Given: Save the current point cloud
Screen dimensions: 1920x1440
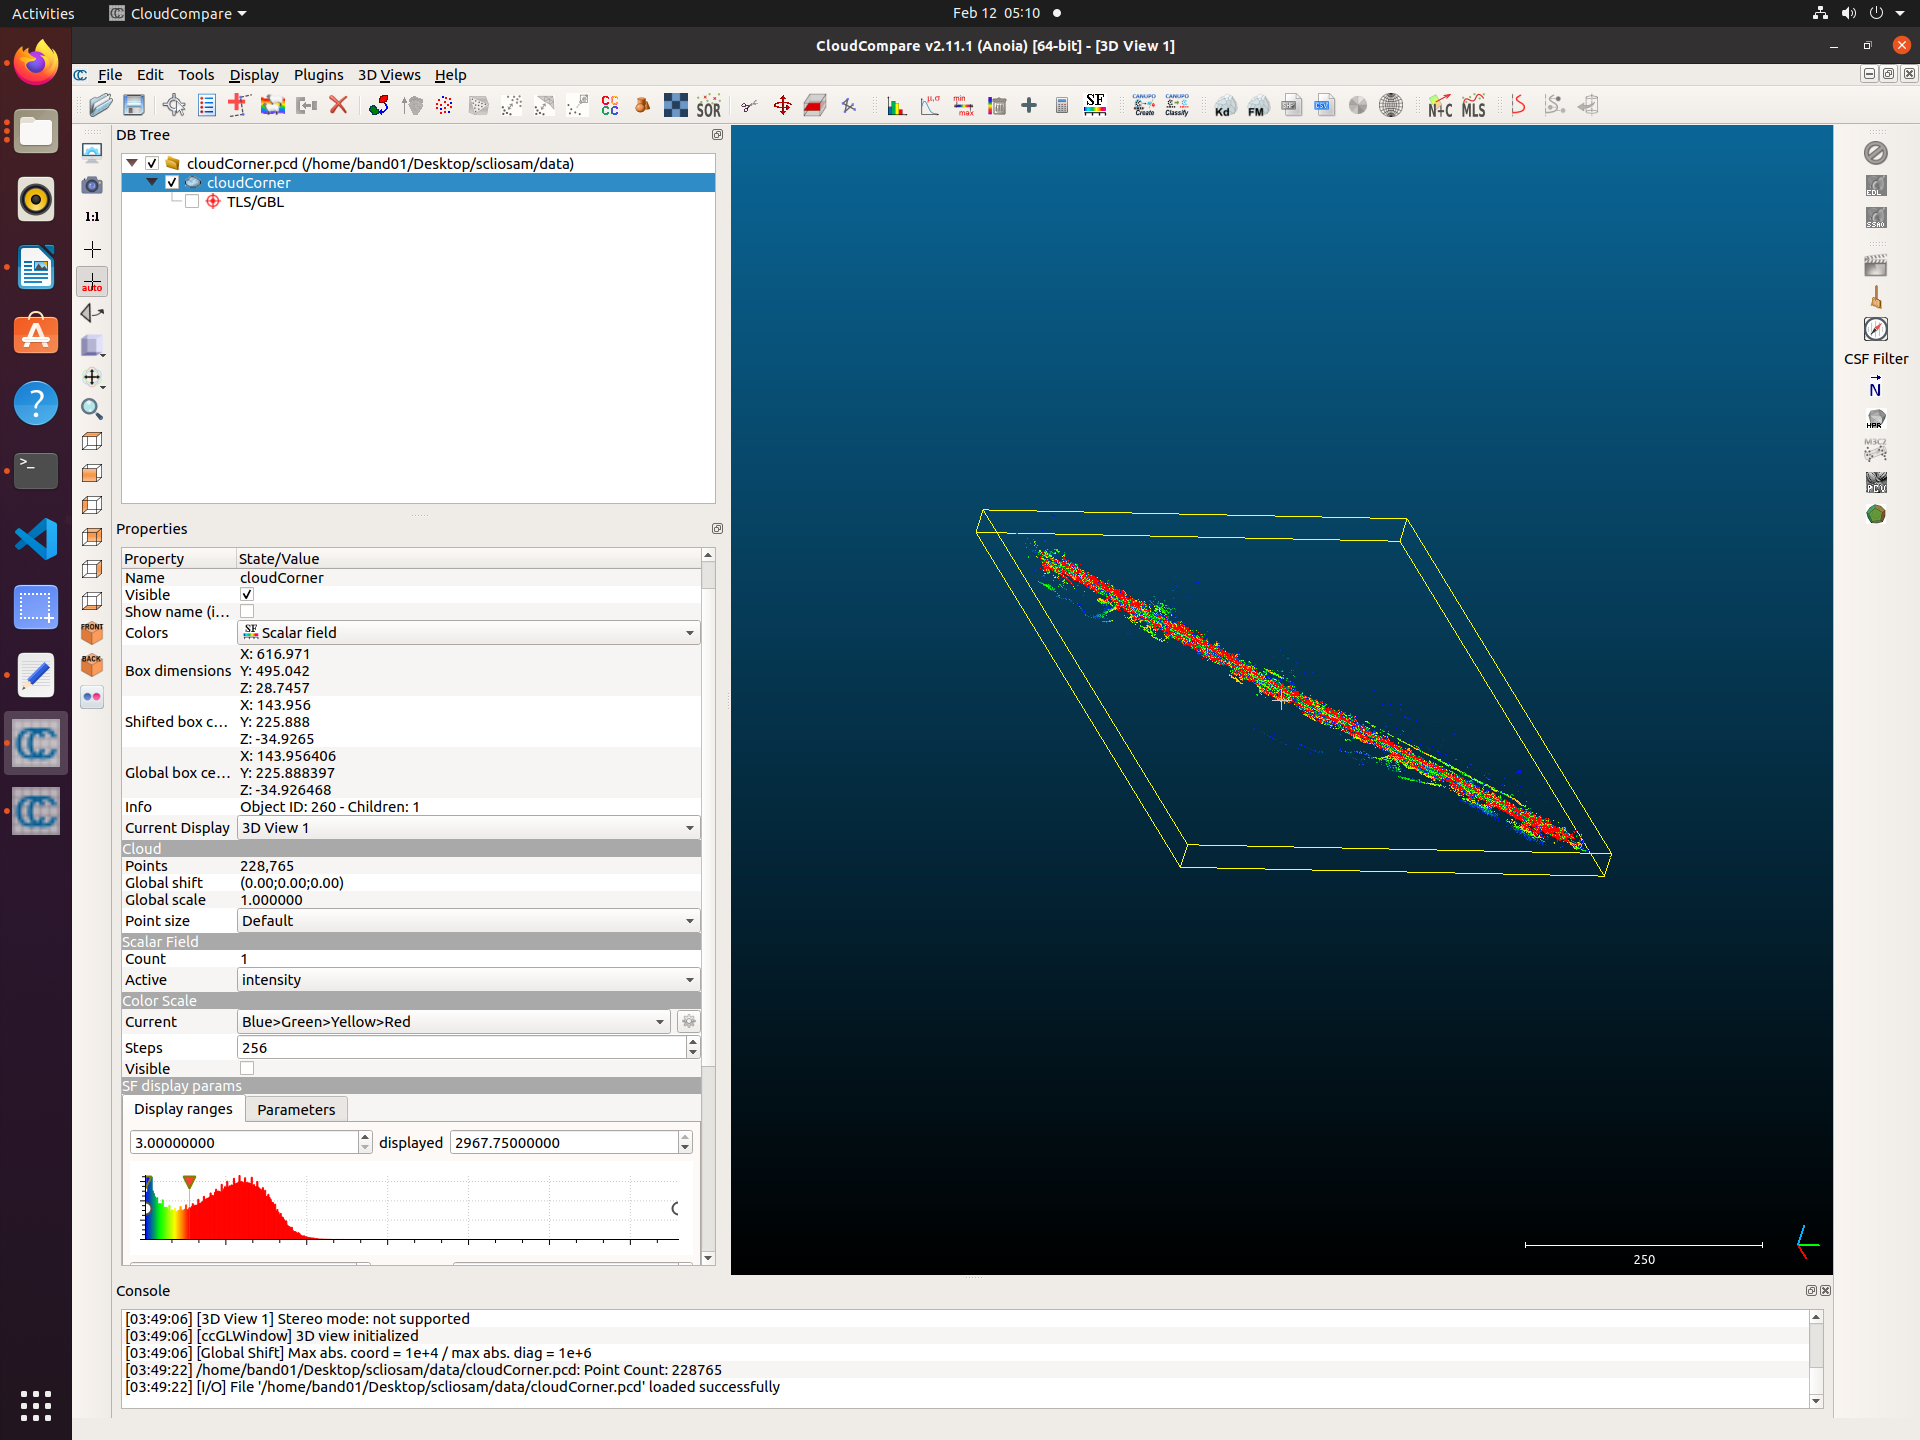Looking at the screenshot, I should 133,105.
